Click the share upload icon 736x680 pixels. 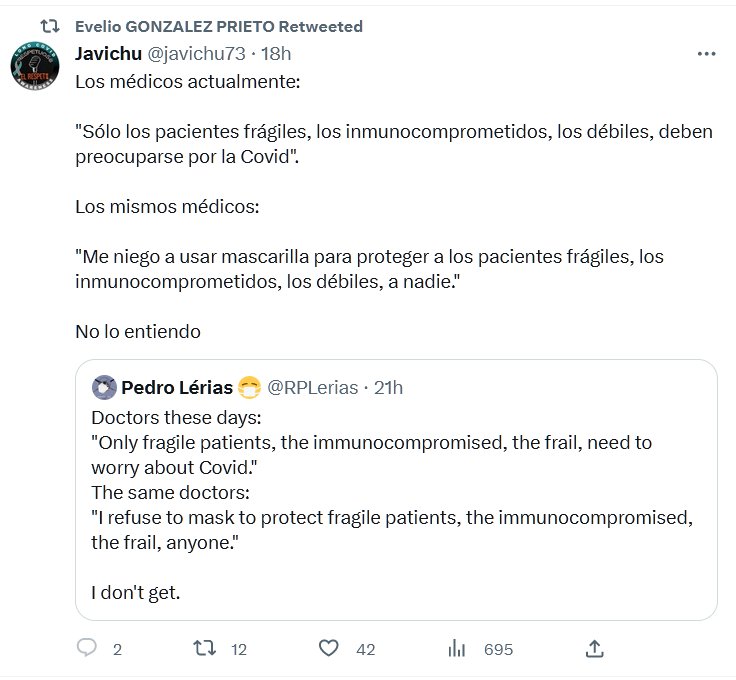click(594, 649)
